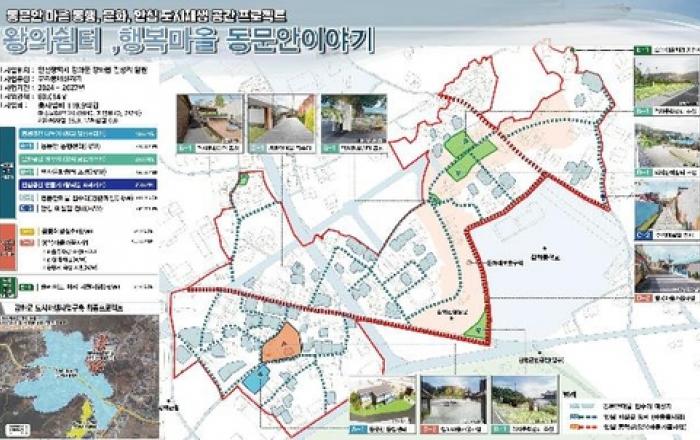
Task: Click the small green marker at left boundary
Action: (243, 180)
